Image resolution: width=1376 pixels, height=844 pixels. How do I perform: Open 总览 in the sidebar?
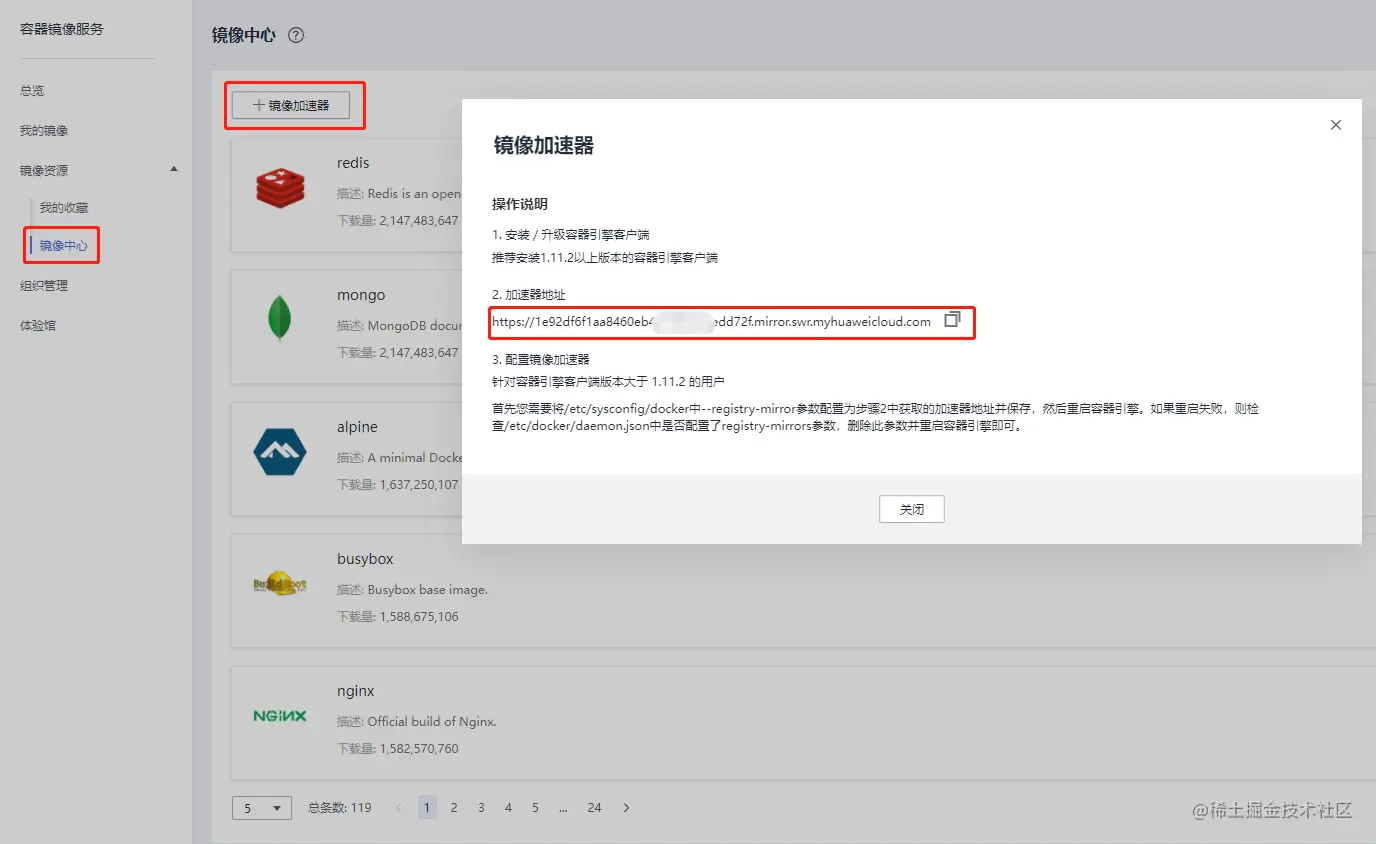[32, 91]
